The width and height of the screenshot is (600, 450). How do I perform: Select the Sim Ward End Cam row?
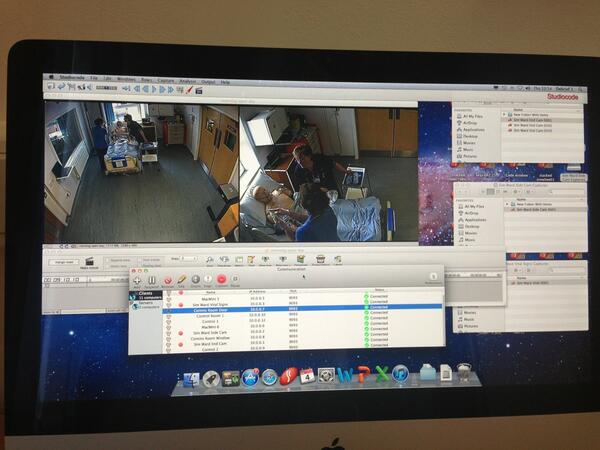pos(302,344)
